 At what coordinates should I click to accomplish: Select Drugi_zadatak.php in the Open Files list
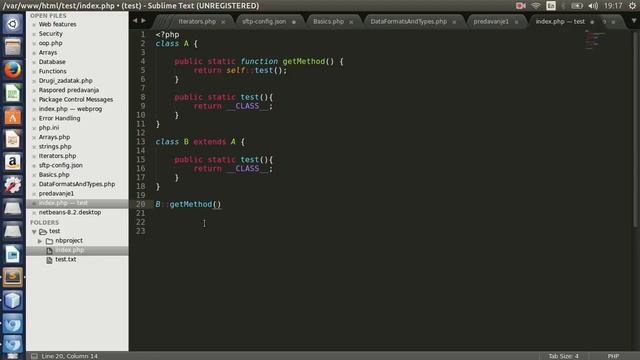pos(66,80)
